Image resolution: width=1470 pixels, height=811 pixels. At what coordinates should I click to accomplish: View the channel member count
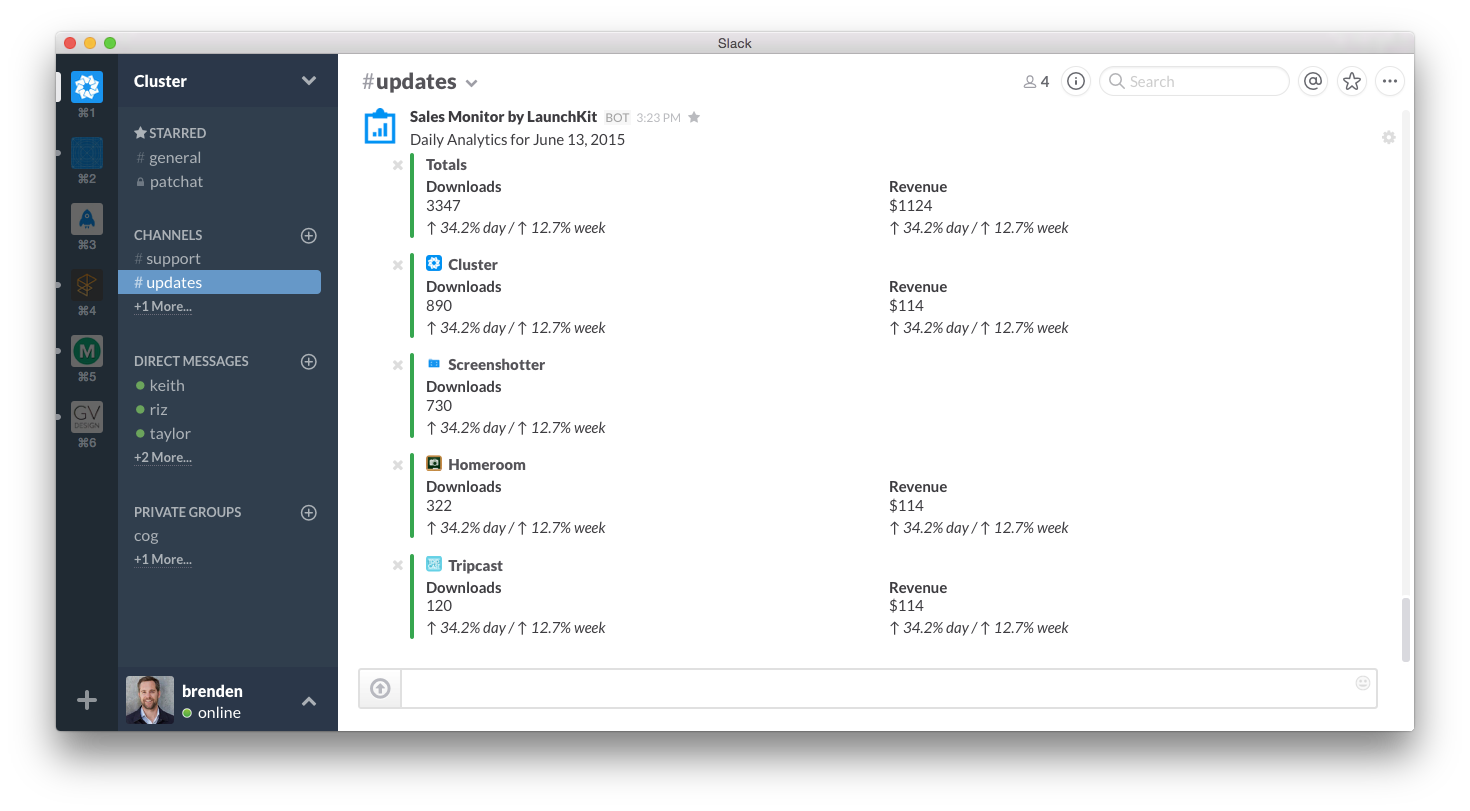[x=1036, y=82]
